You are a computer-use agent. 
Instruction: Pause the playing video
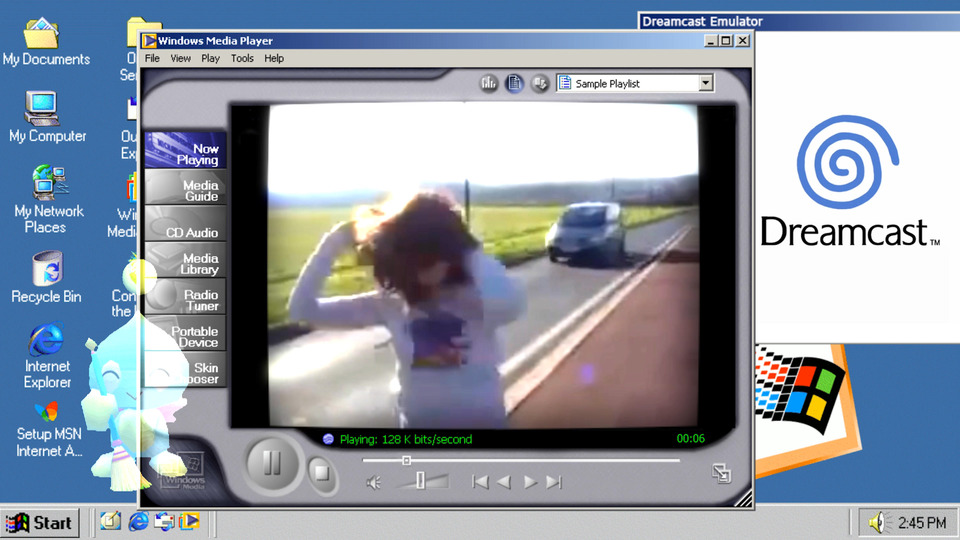272,464
